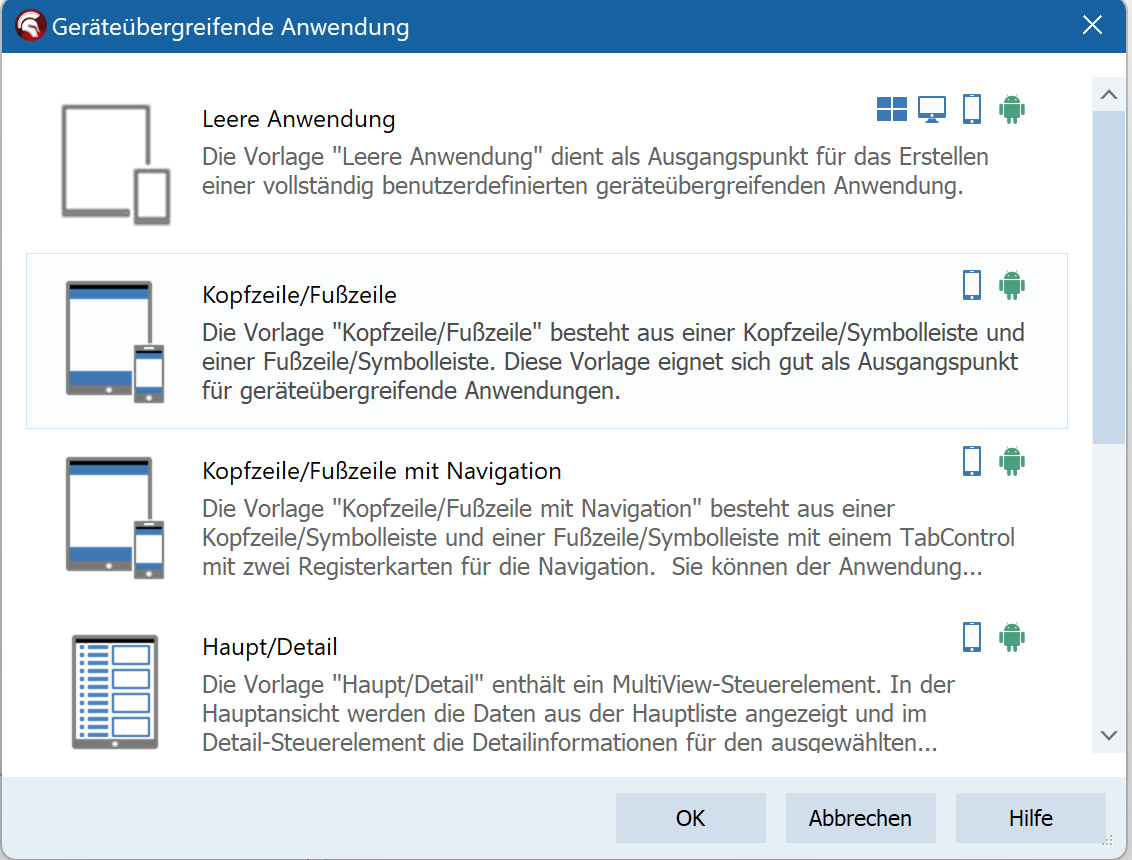Viewport: 1132px width, 860px height.
Task: Click the Android icon in Kopfzeile/Fußzeile row
Action: (x=1012, y=285)
